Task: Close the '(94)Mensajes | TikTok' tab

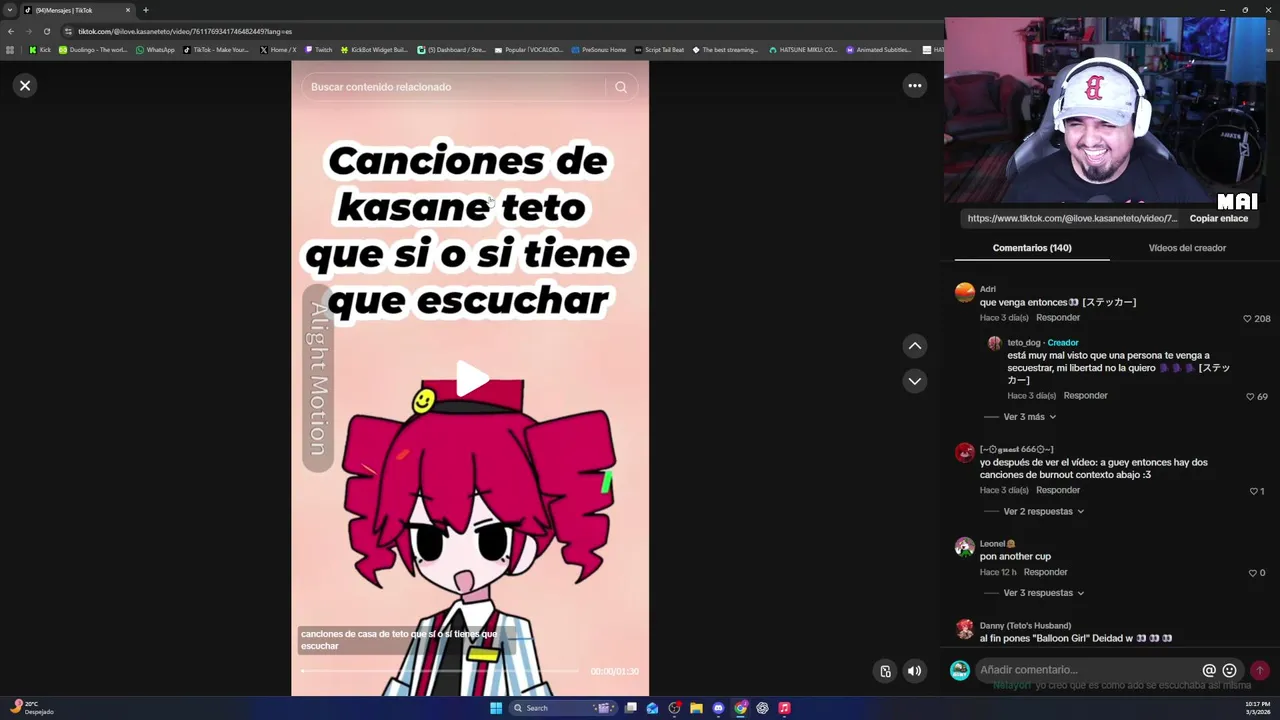Action: point(128,10)
